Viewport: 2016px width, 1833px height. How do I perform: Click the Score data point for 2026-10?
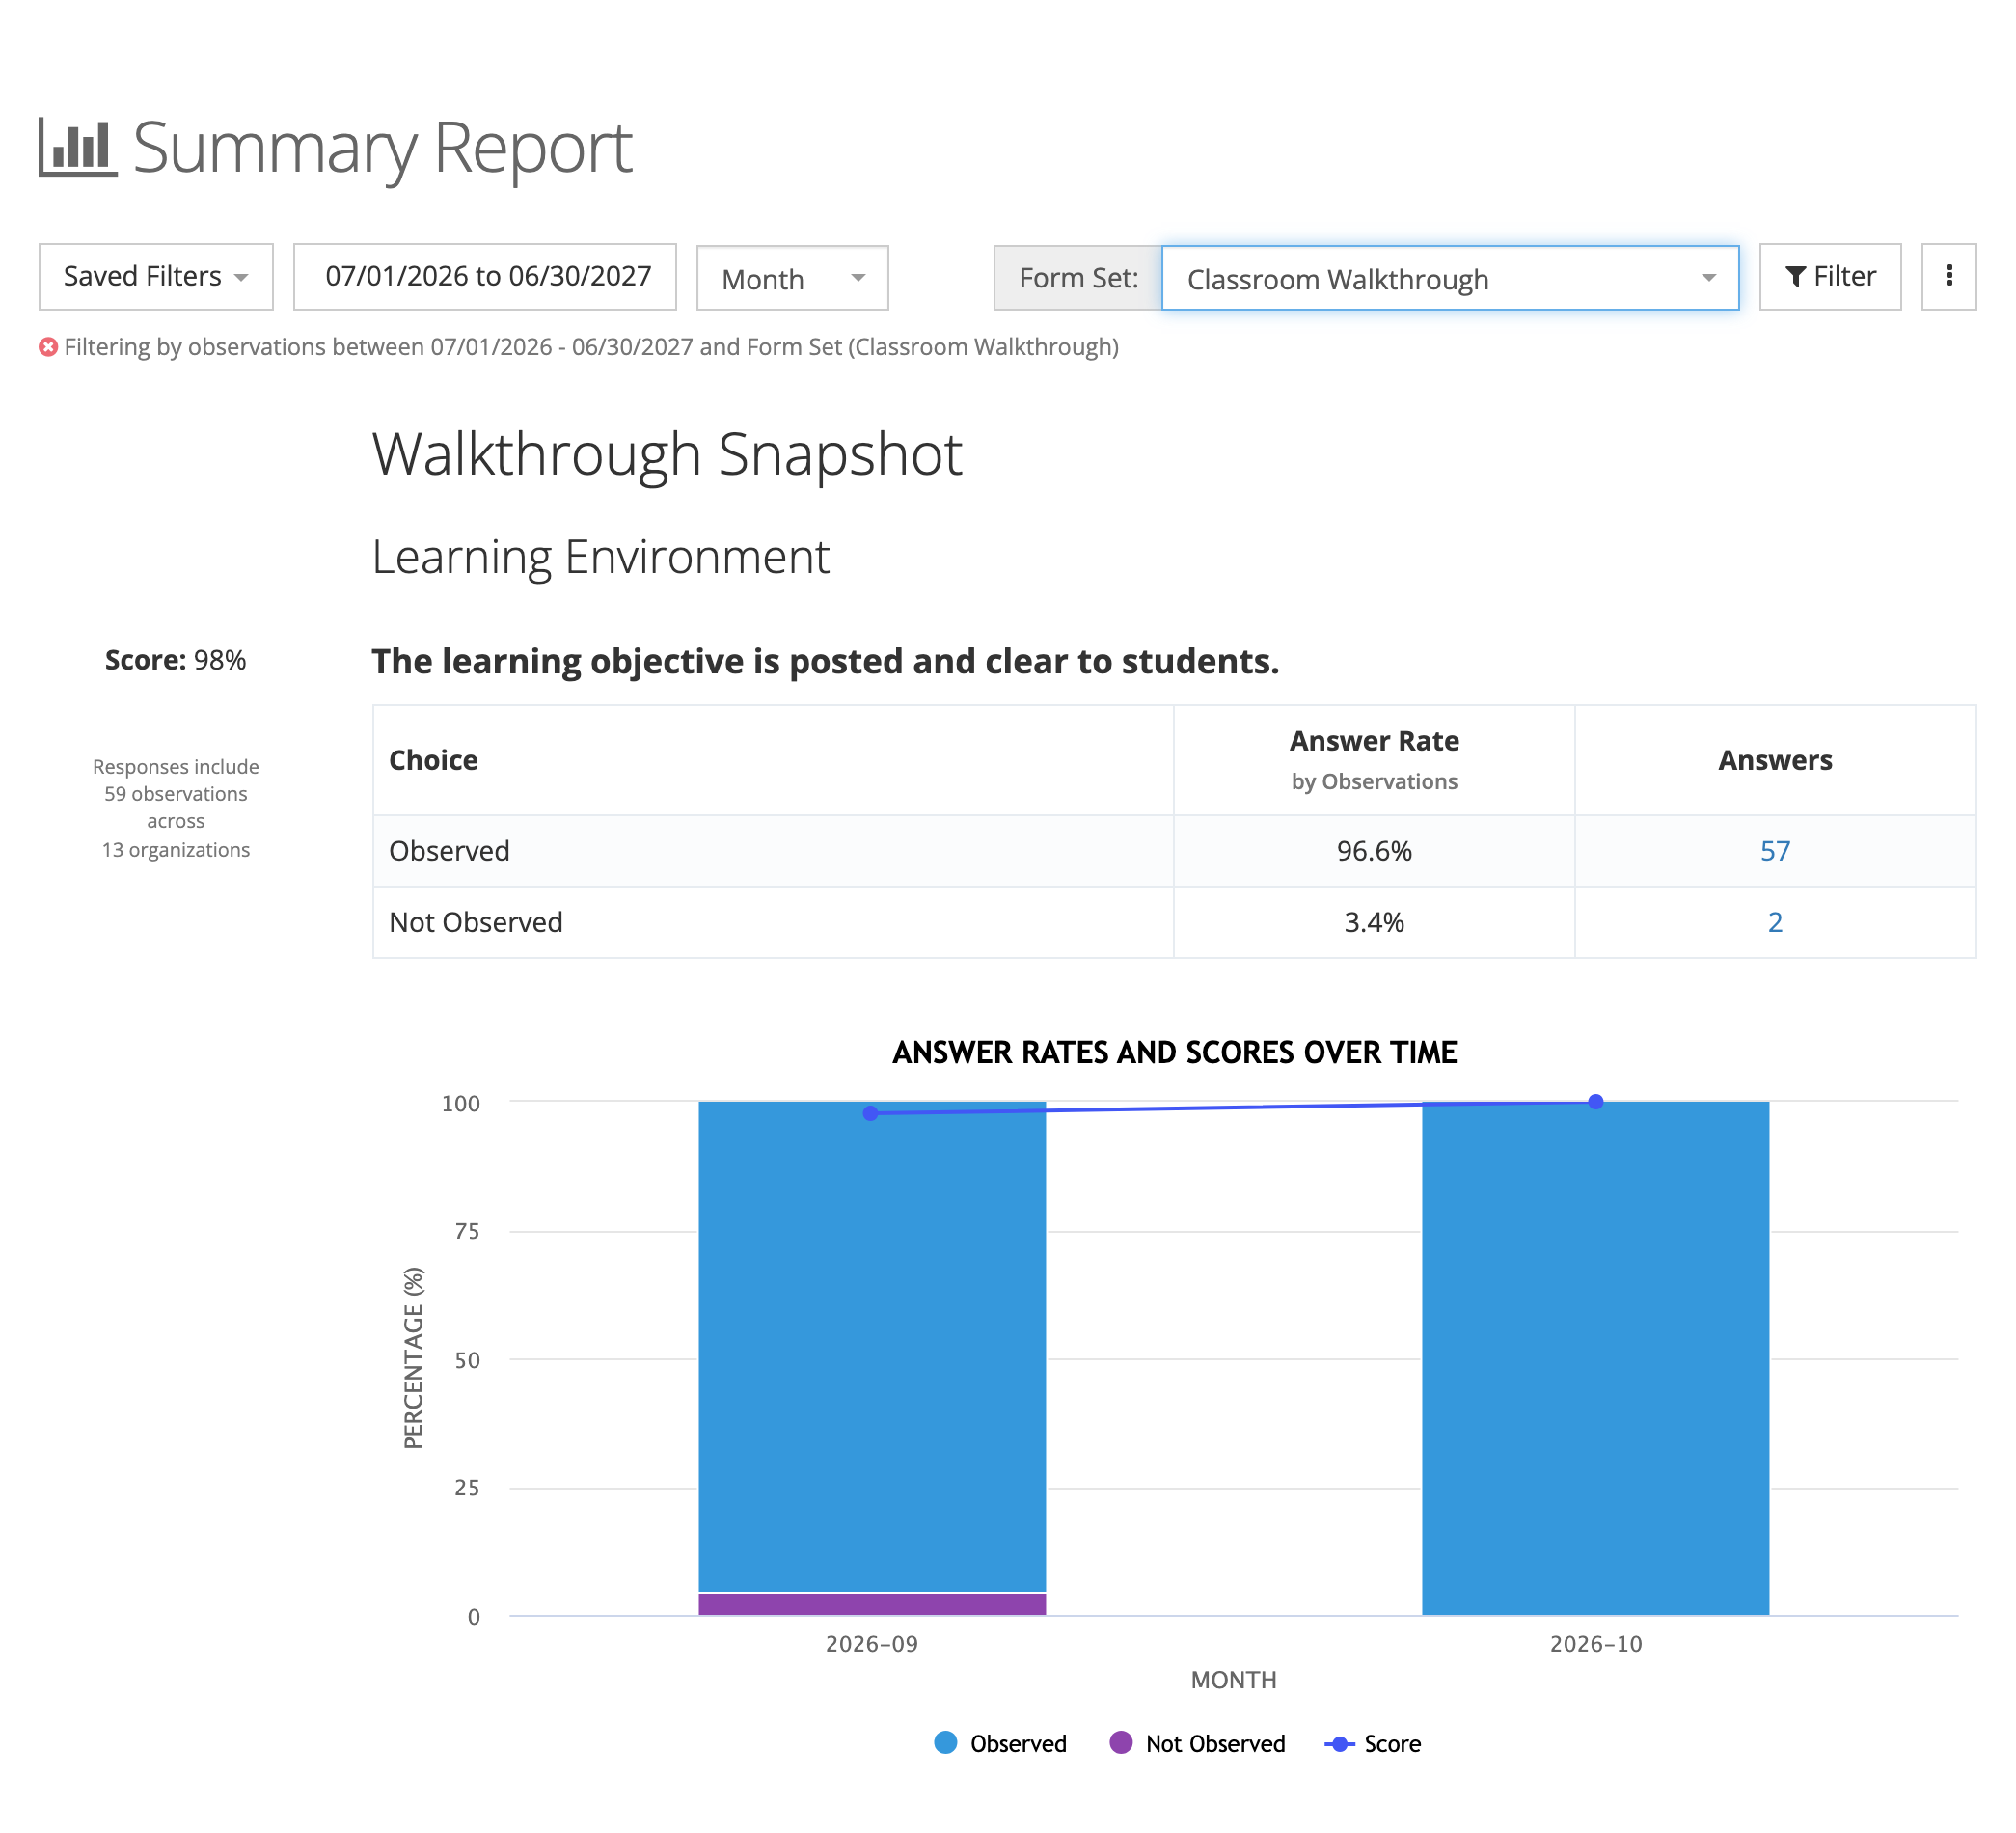[x=1596, y=1102]
